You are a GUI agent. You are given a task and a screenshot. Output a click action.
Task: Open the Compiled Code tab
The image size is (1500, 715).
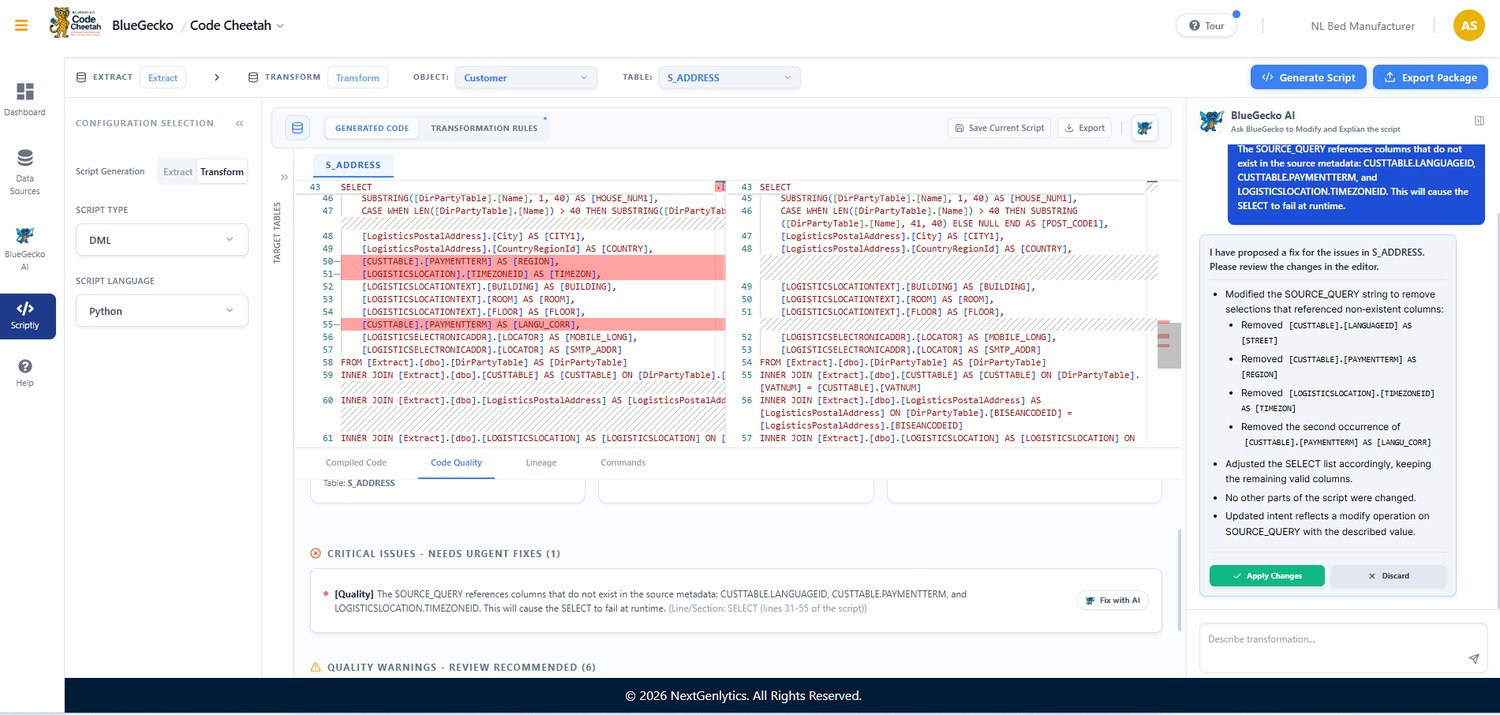point(356,463)
